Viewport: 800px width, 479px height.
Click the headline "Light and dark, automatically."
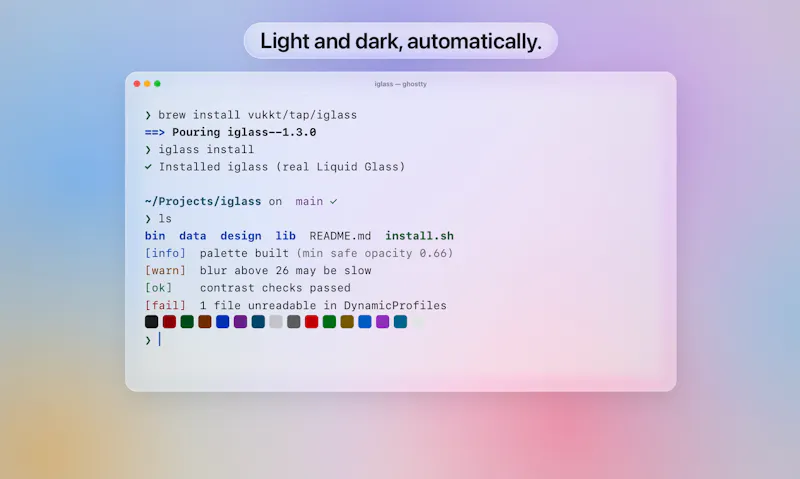401,41
